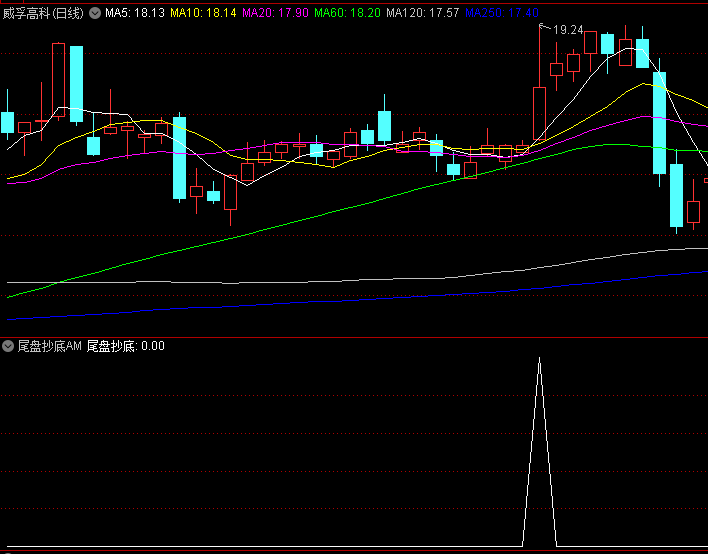Select the MA20: 17.90 label
This screenshot has width=708, height=554.
point(275,13)
